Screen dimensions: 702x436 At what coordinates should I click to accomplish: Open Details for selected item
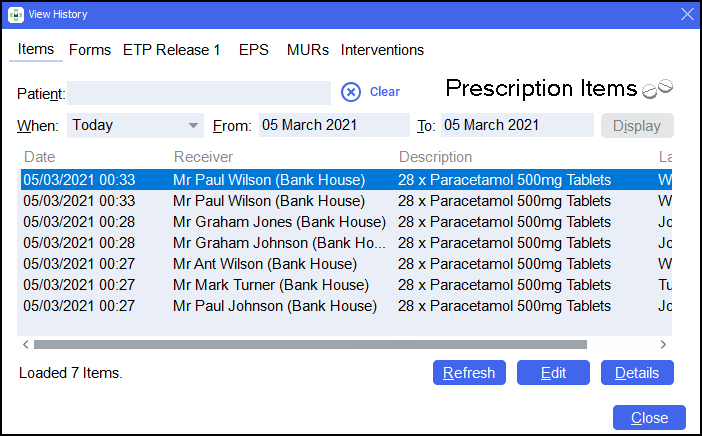click(x=637, y=373)
